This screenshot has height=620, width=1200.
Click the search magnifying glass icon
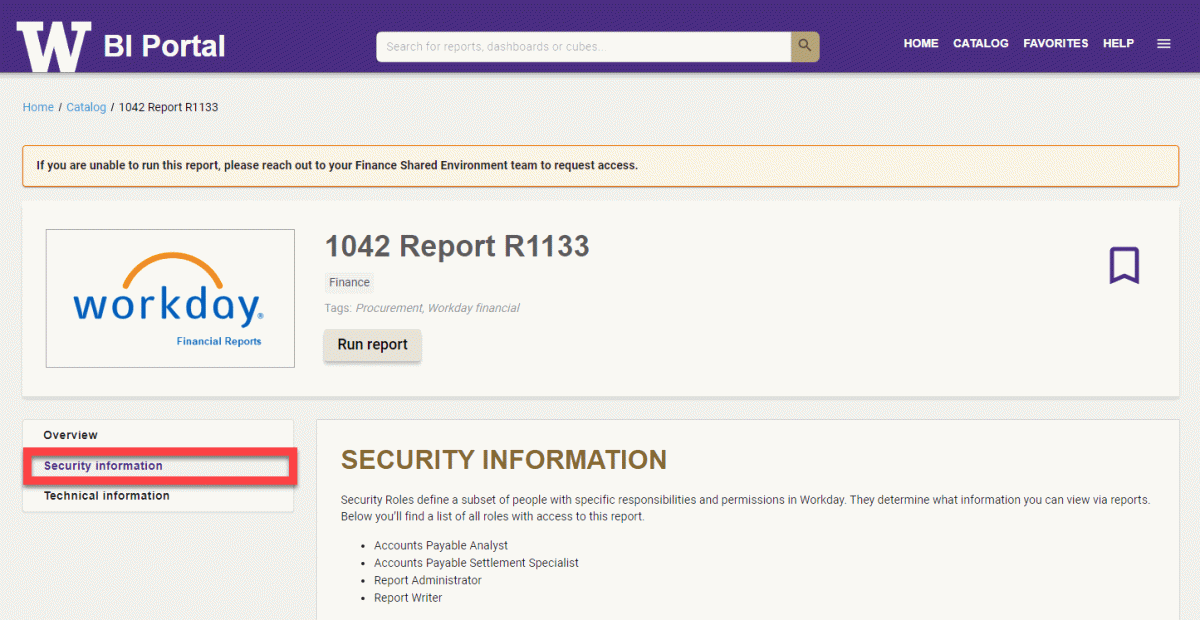point(804,46)
